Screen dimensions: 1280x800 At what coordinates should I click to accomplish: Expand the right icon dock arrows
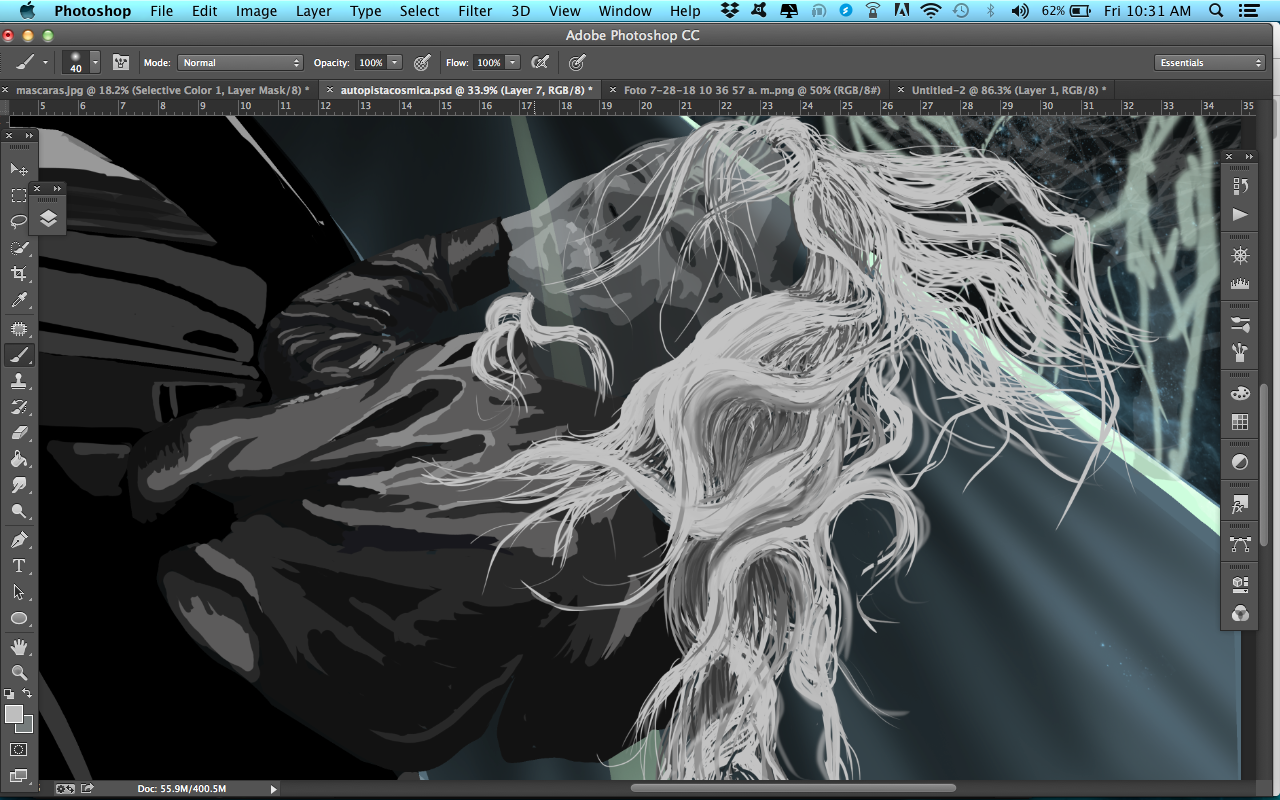tap(1249, 157)
